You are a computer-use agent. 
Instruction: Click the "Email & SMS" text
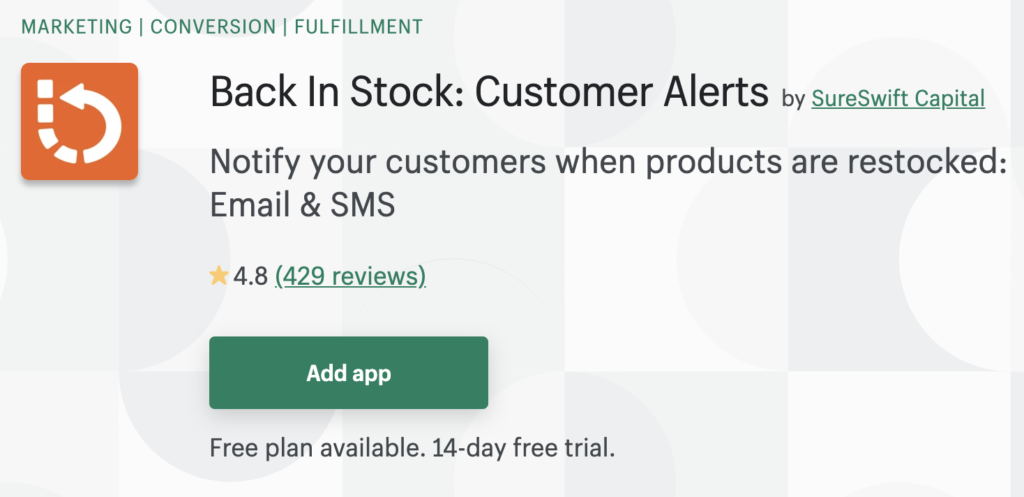(302, 205)
